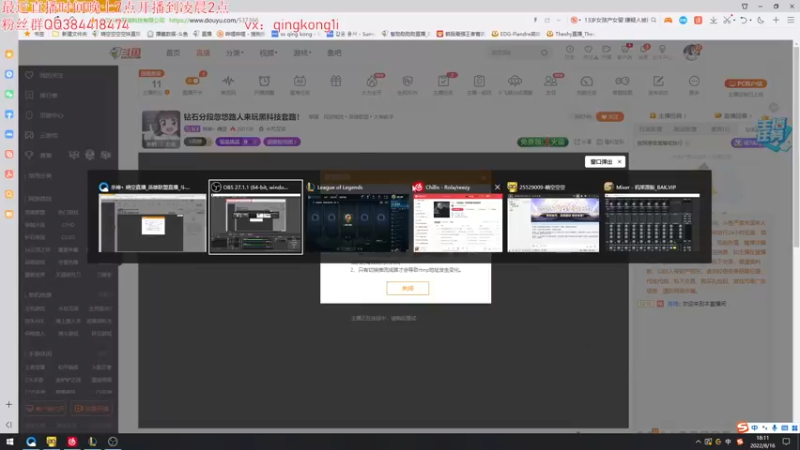Image resolution: width=800 pixels, height=450 pixels.
Task: Toggle the live broadcast switch
Action: tap(192, 81)
